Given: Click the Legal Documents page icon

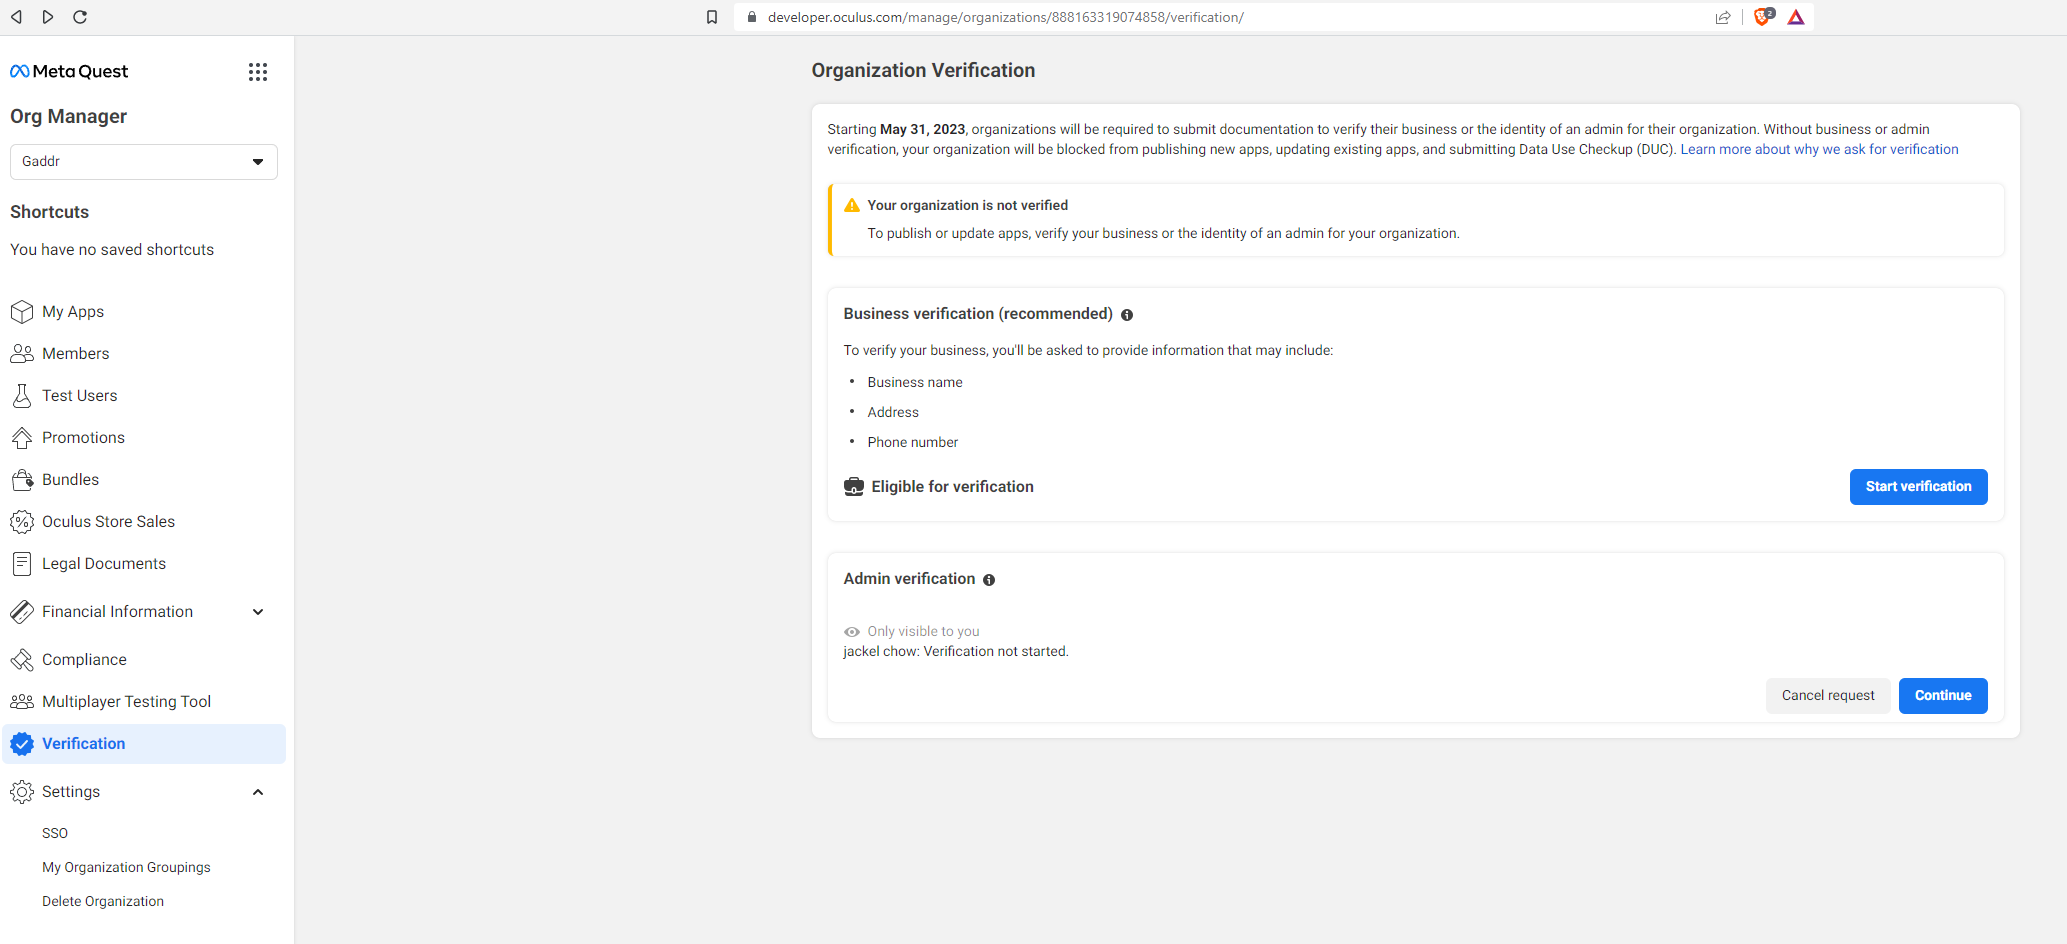Looking at the screenshot, I should tap(22, 564).
